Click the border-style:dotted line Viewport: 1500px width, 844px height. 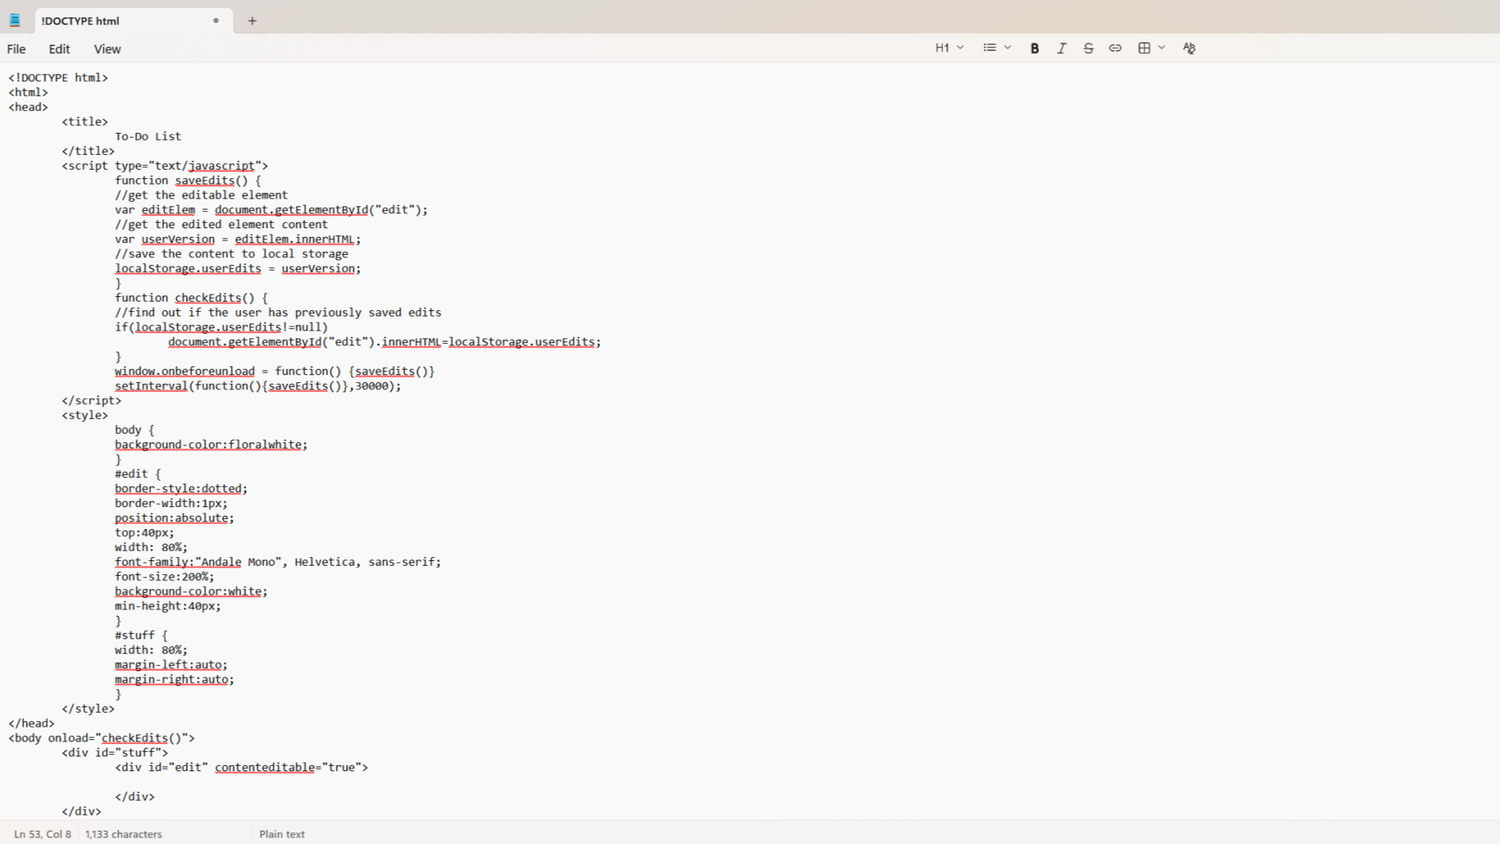(181, 489)
